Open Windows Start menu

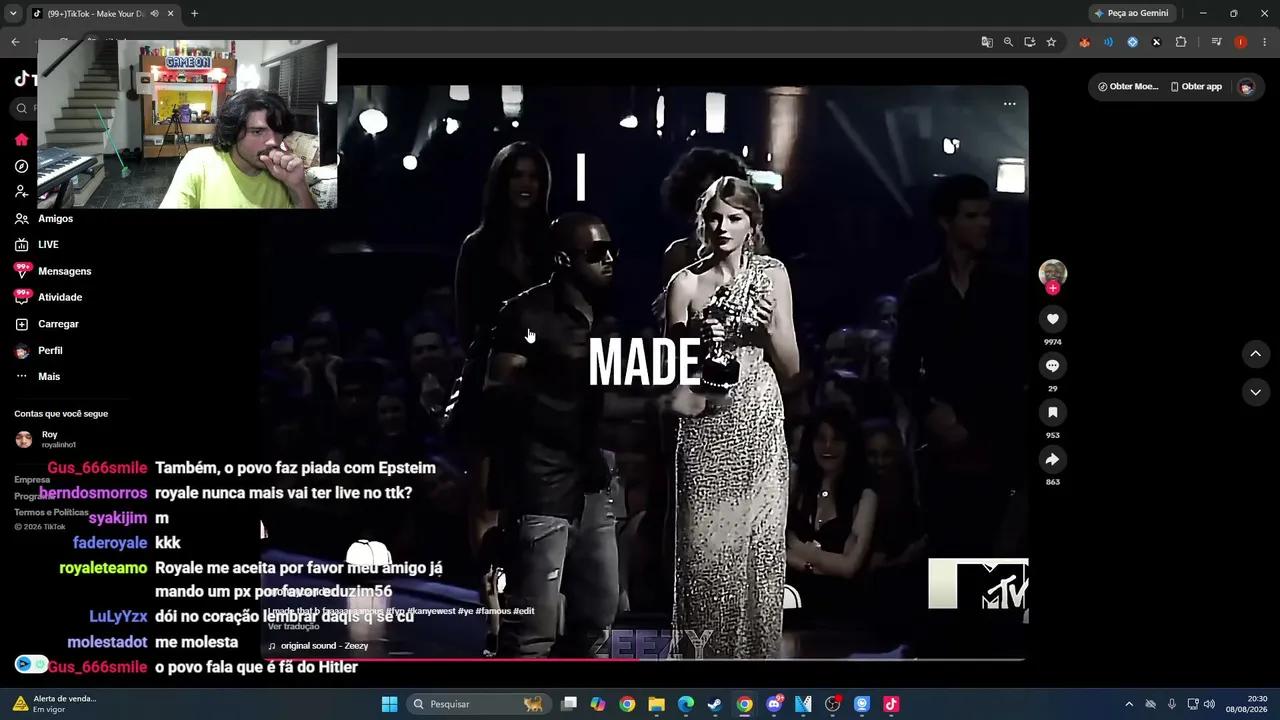tap(389, 704)
